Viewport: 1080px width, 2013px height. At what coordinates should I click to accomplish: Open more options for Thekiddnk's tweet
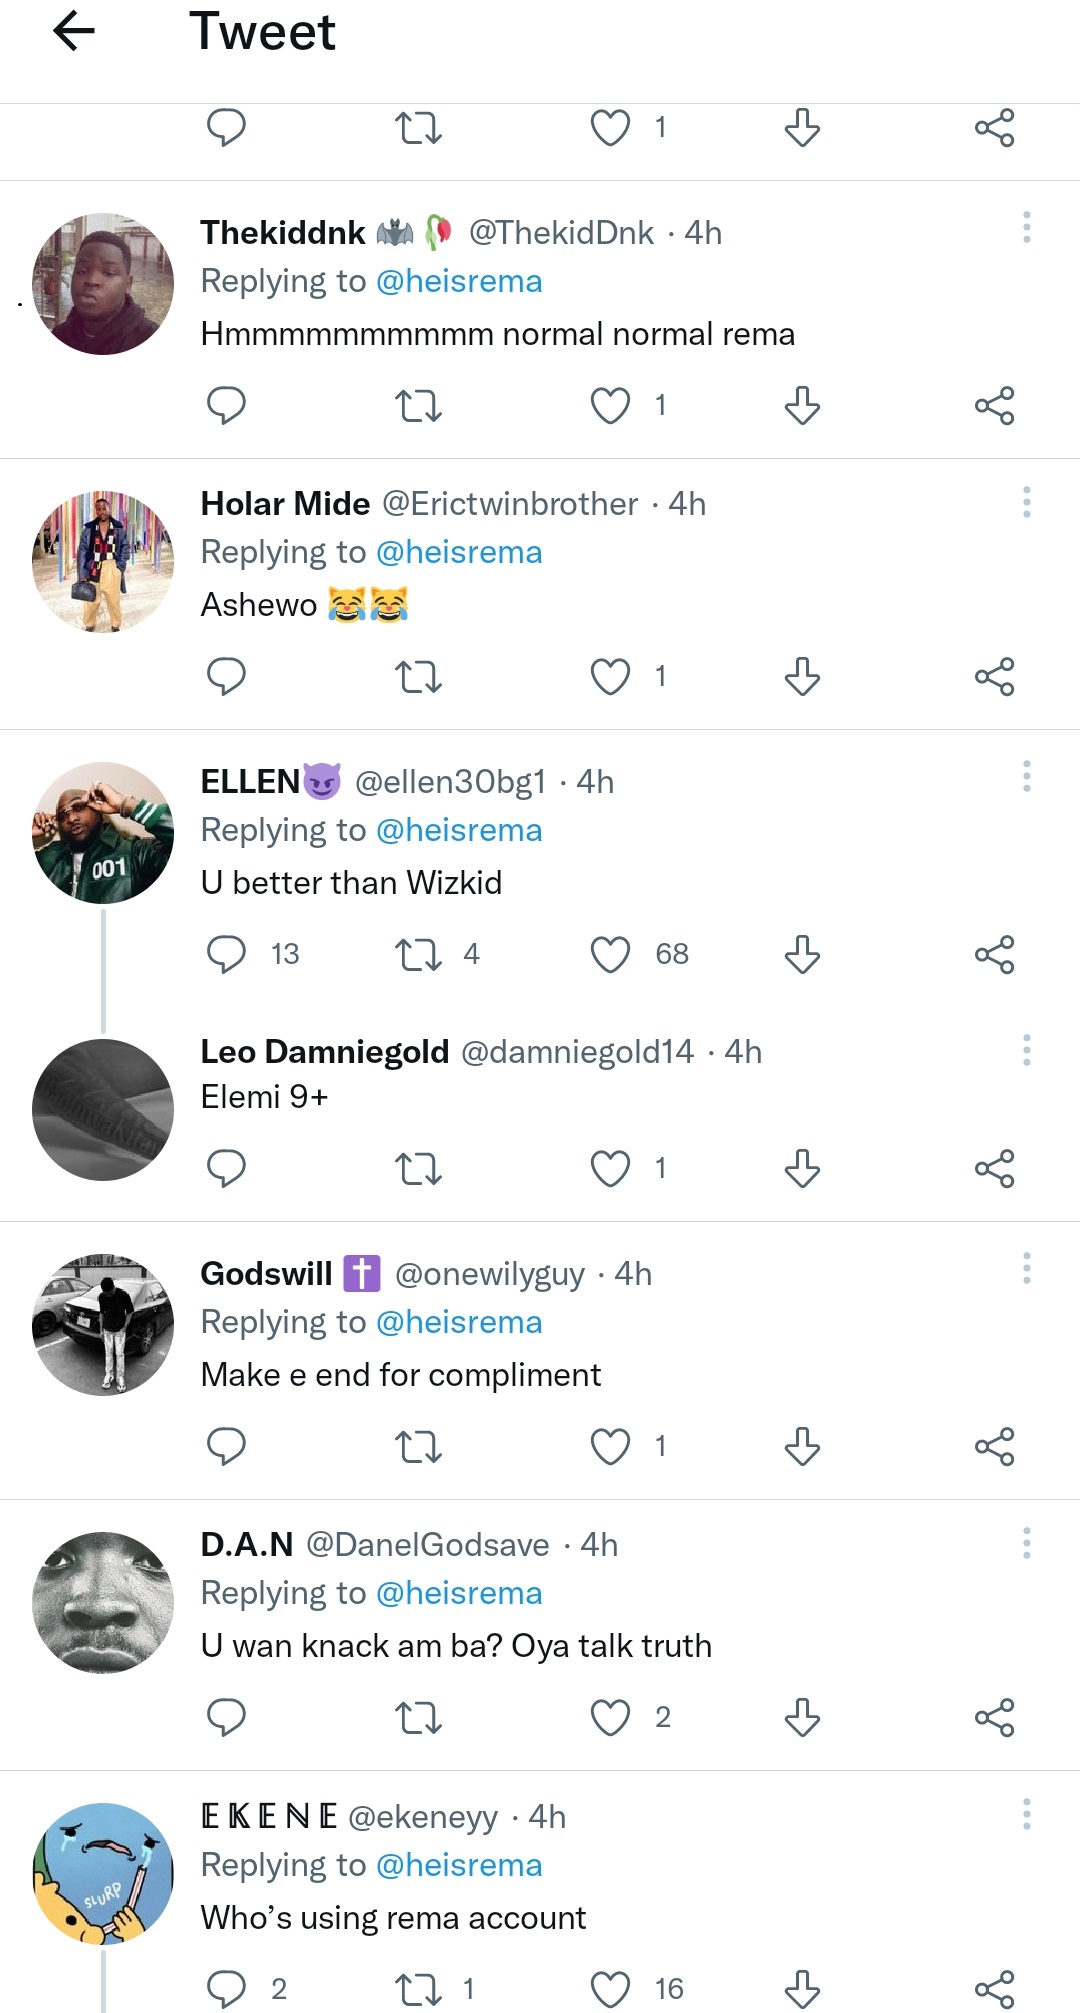tap(1026, 228)
